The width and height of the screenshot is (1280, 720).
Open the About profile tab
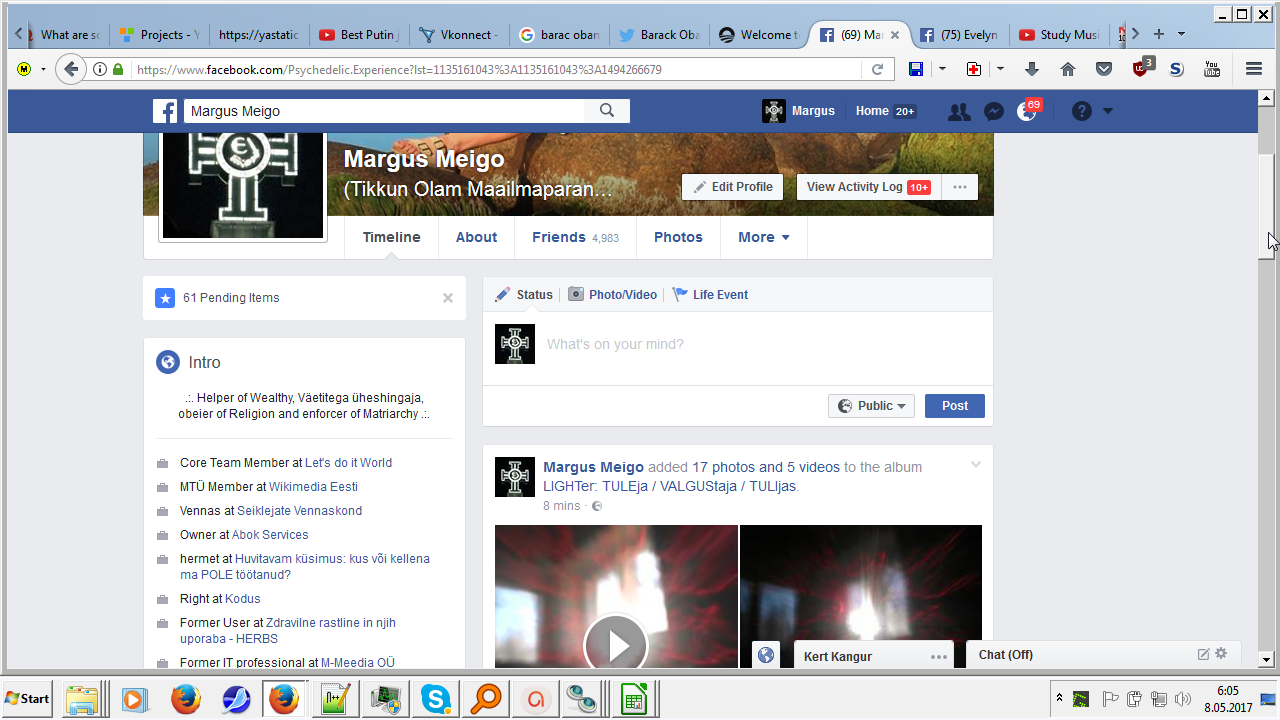tap(476, 237)
